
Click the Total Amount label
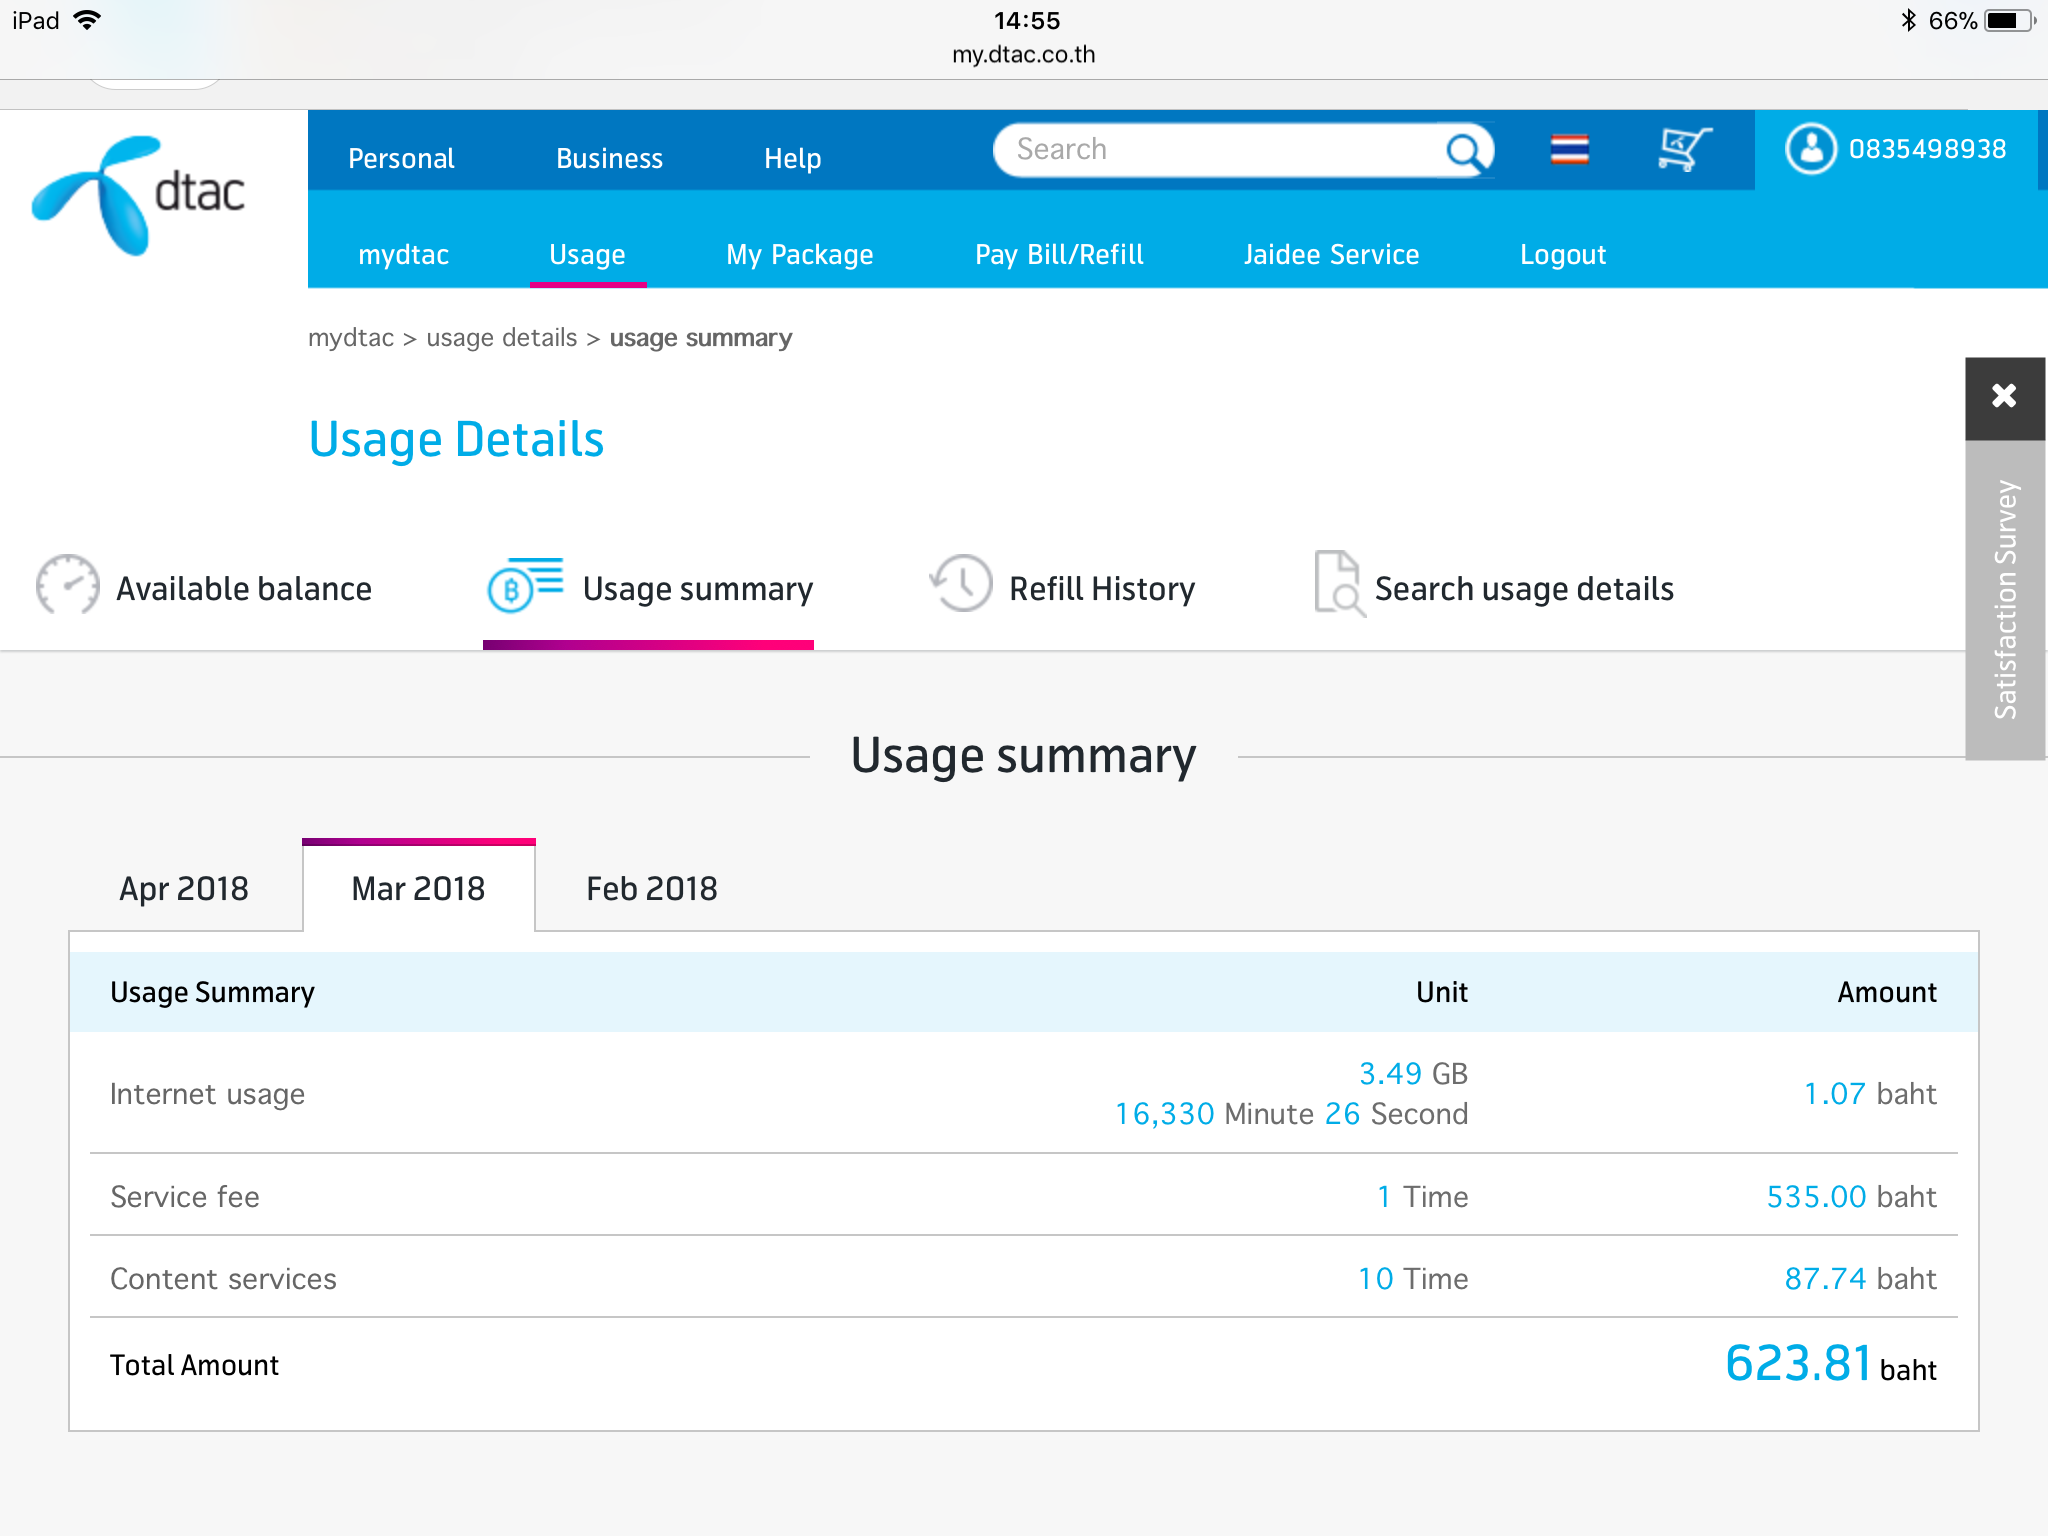click(x=195, y=1365)
